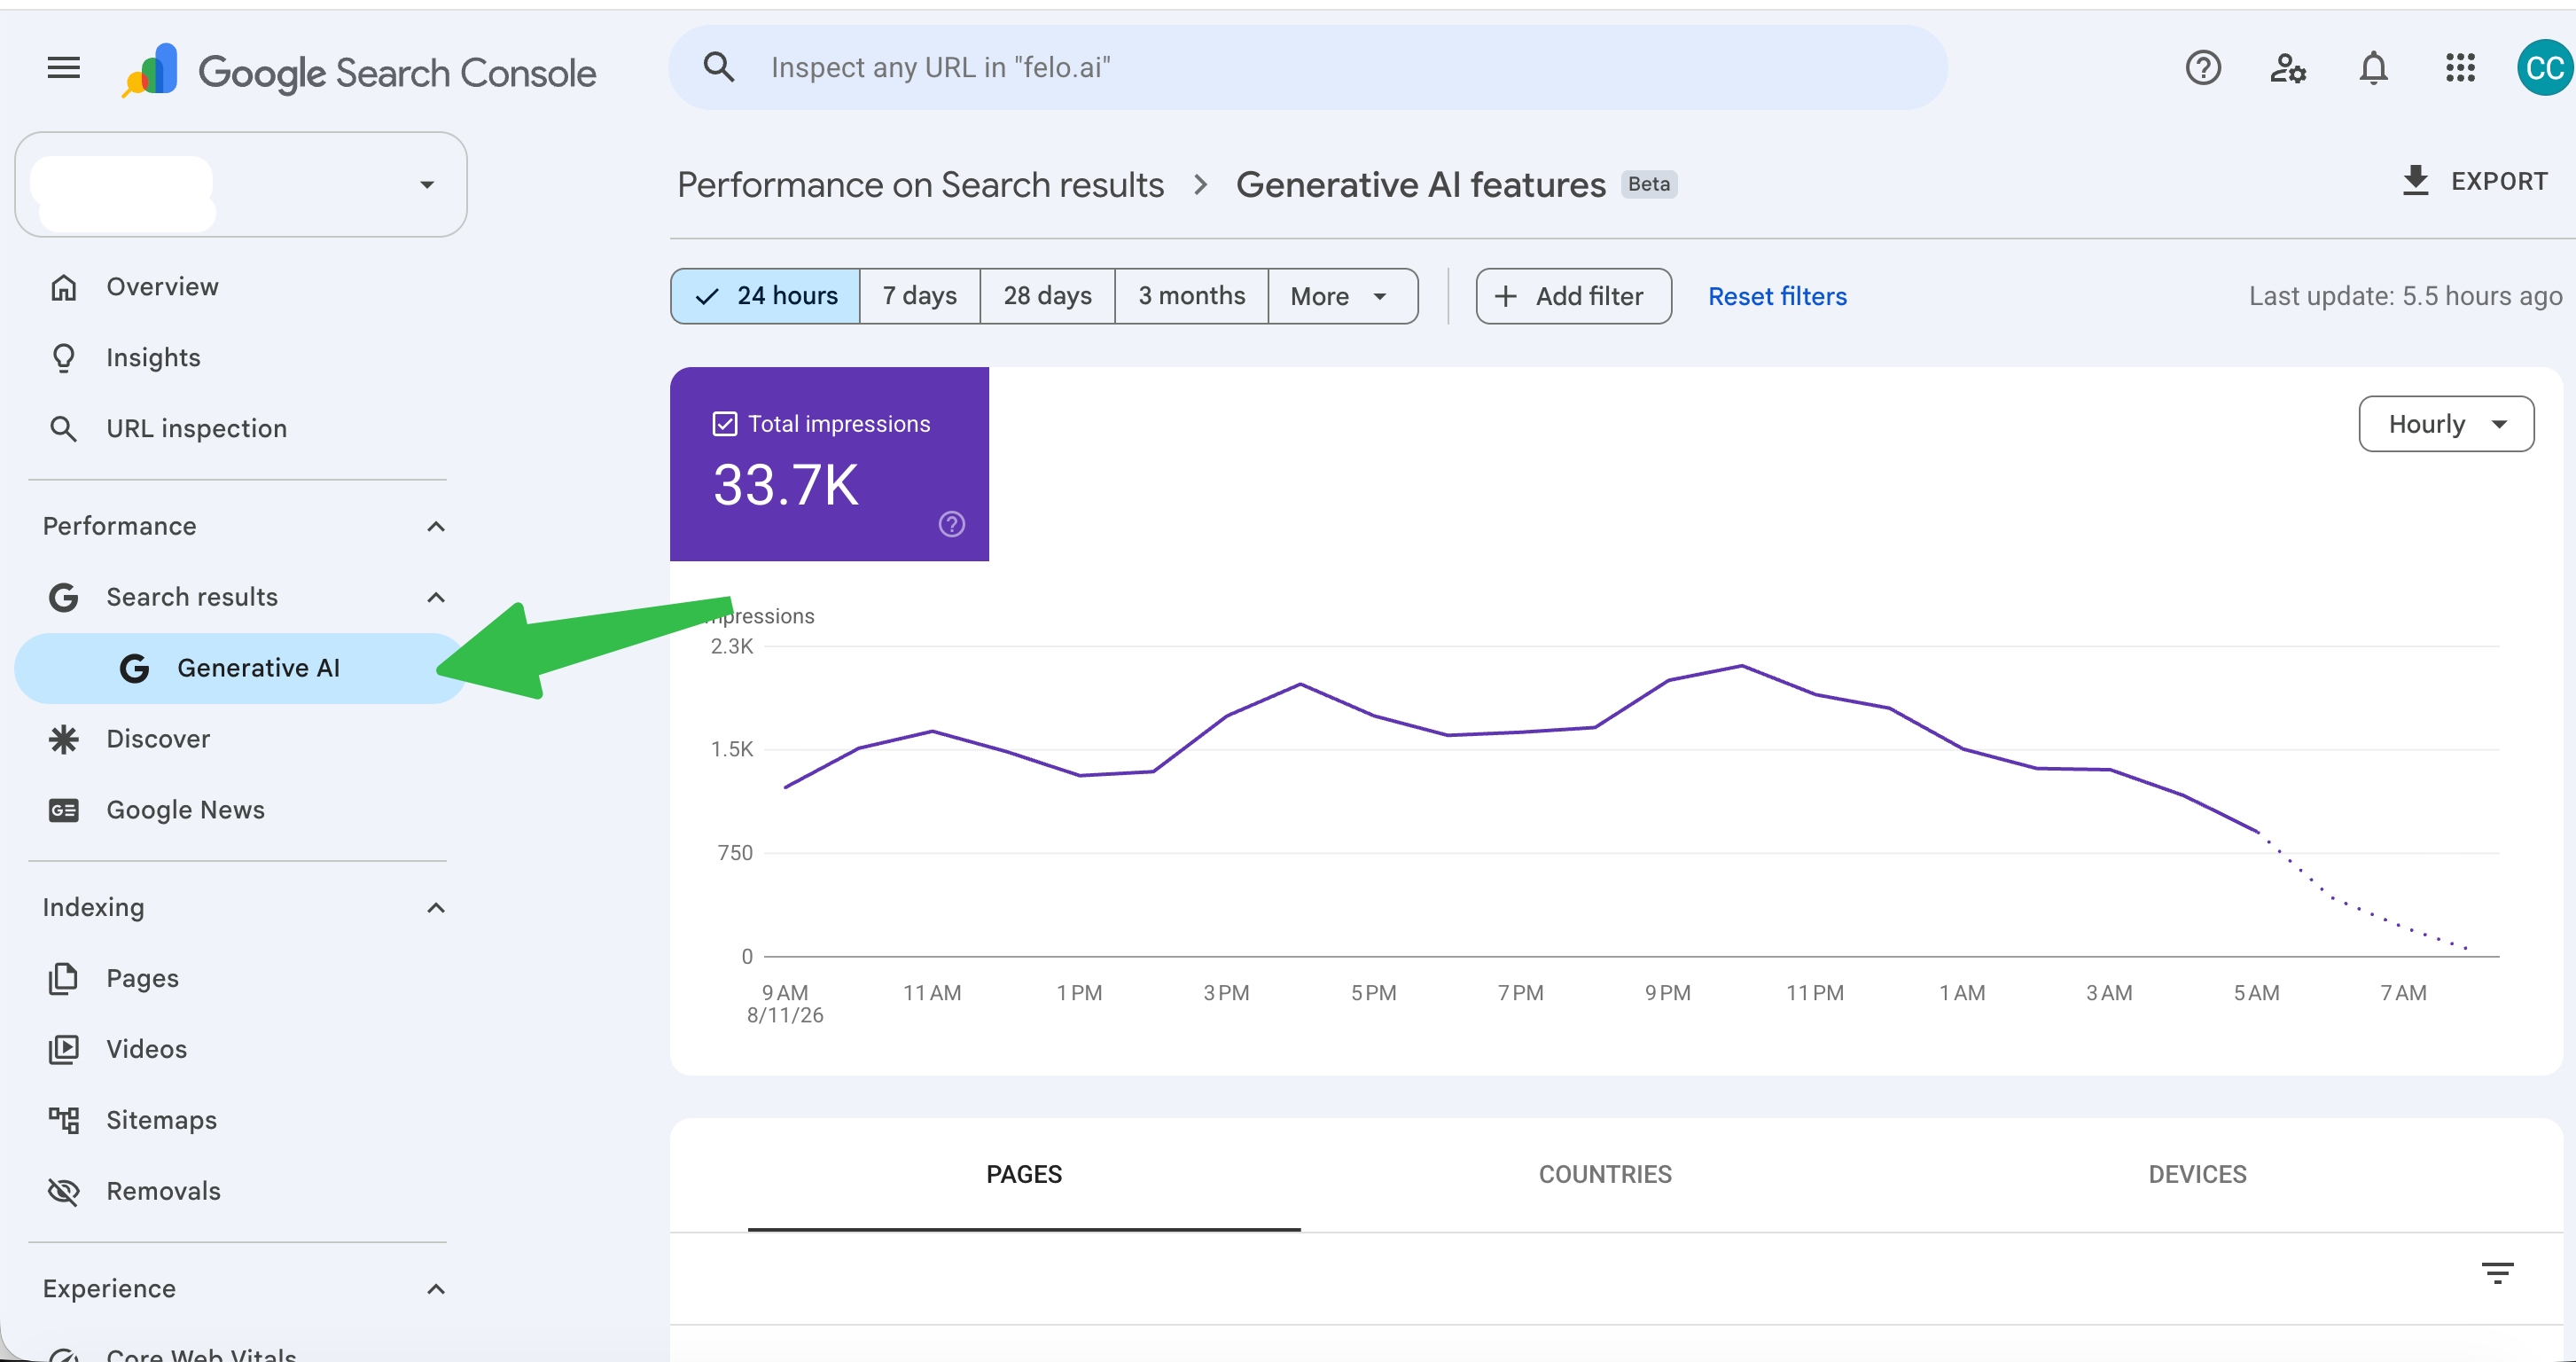Open the hamburger main menu

point(64,68)
